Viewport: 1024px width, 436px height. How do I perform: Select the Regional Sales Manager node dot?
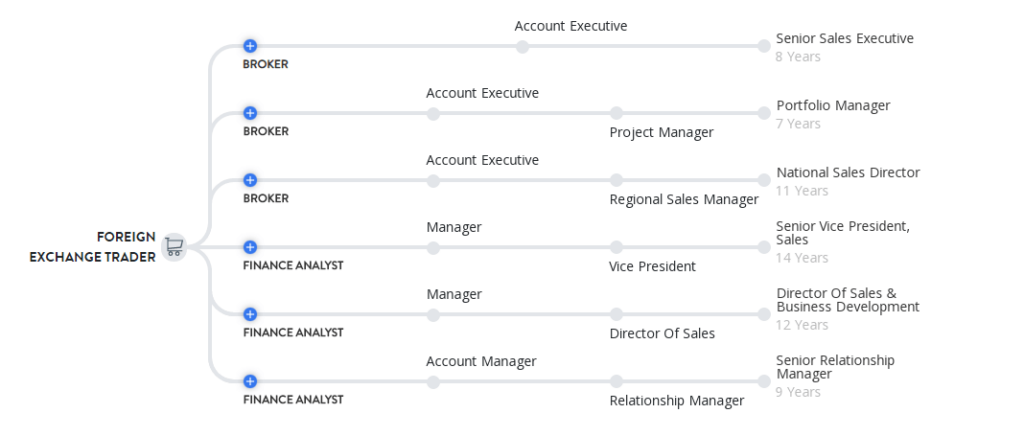(616, 180)
